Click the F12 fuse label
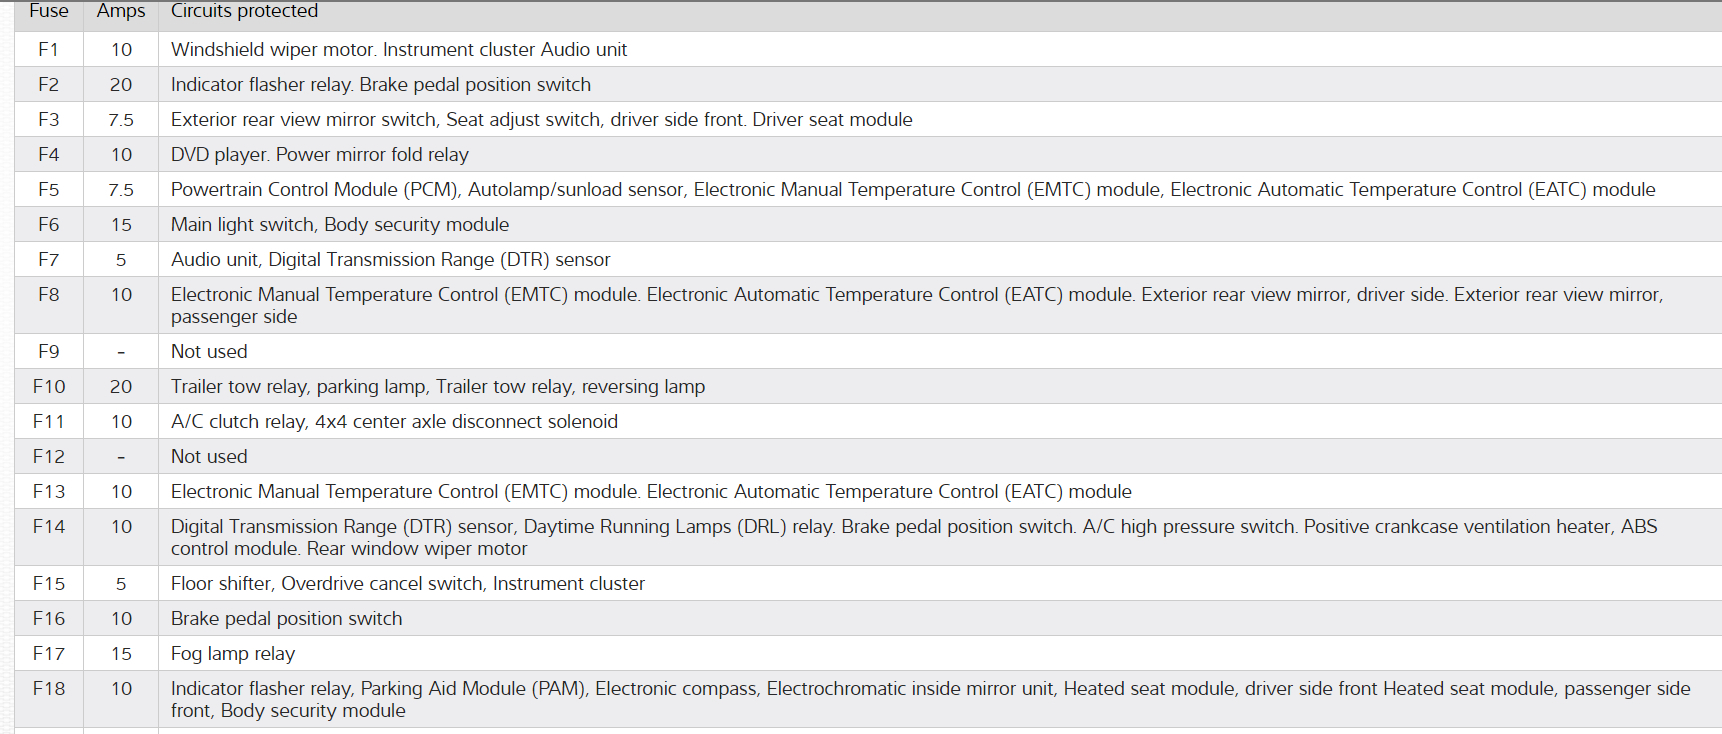 [48, 457]
